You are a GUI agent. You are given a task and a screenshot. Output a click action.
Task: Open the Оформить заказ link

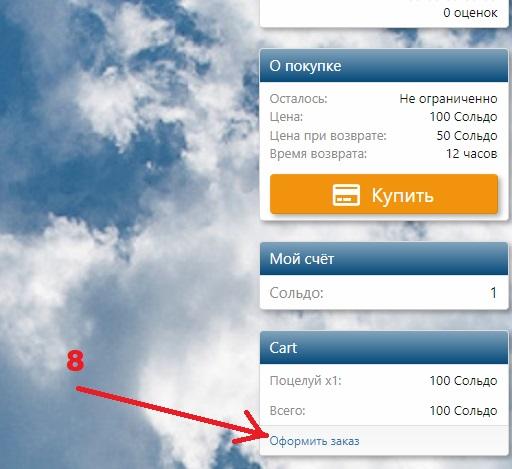click(x=314, y=441)
